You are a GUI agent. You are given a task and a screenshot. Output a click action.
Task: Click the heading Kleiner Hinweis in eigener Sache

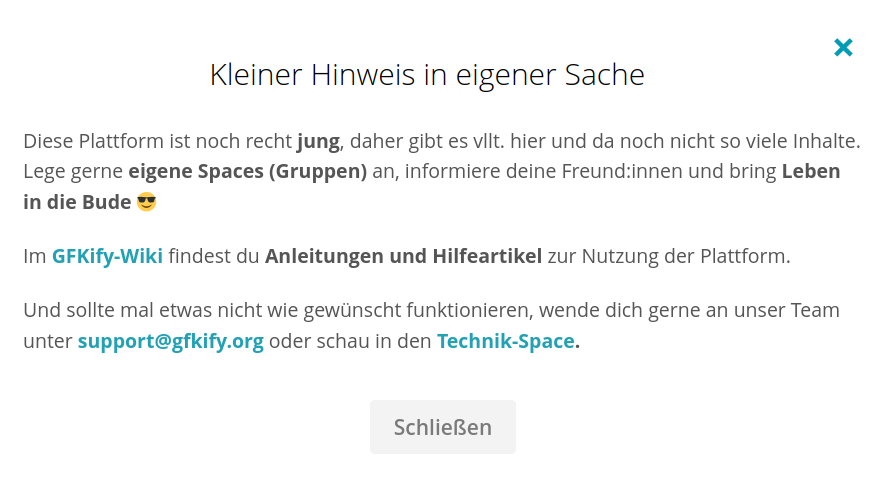coord(427,75)
